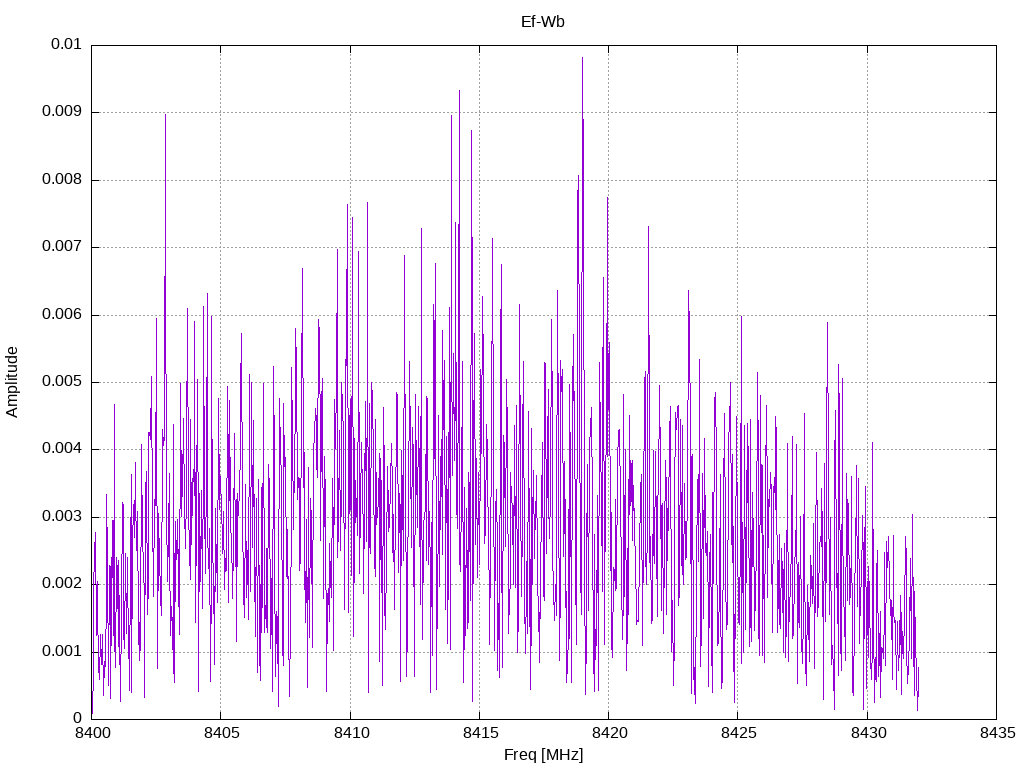Click the 0.003 y-axis tick label
The height and width of the screenshot is (768, 1024).
62,517
